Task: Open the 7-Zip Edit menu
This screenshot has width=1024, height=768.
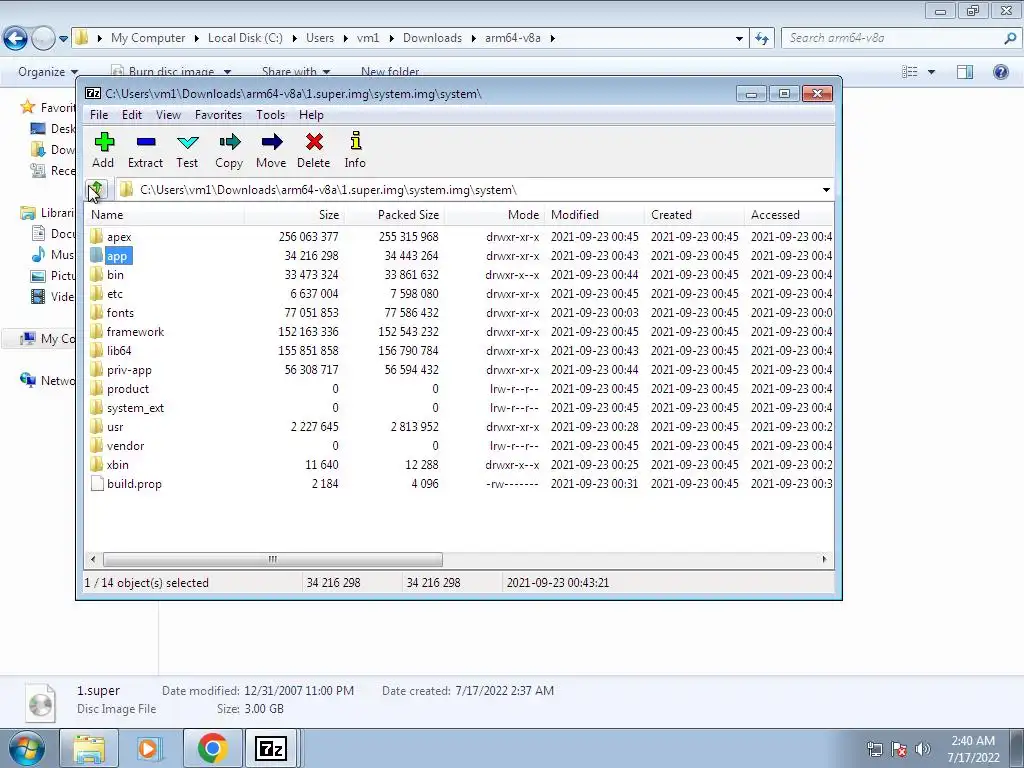Action: [x=132, y=115]
